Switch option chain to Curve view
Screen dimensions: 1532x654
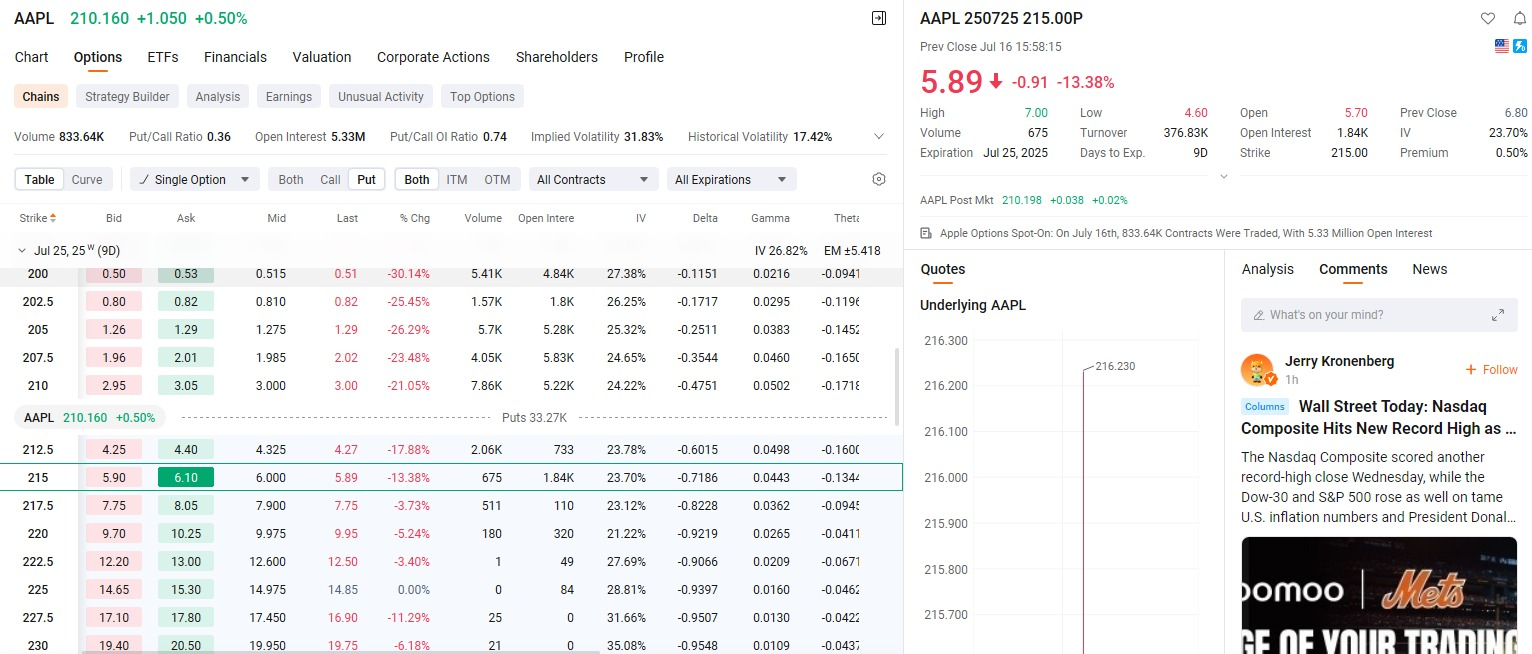tap(87, 180)
